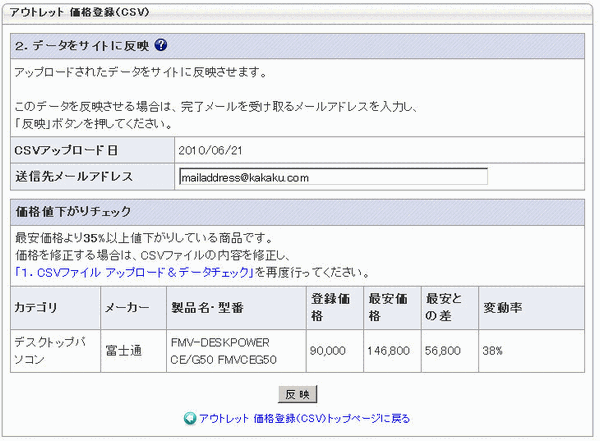
Task: Click the 製品名・型番 column header
Action: coord(236,307)
